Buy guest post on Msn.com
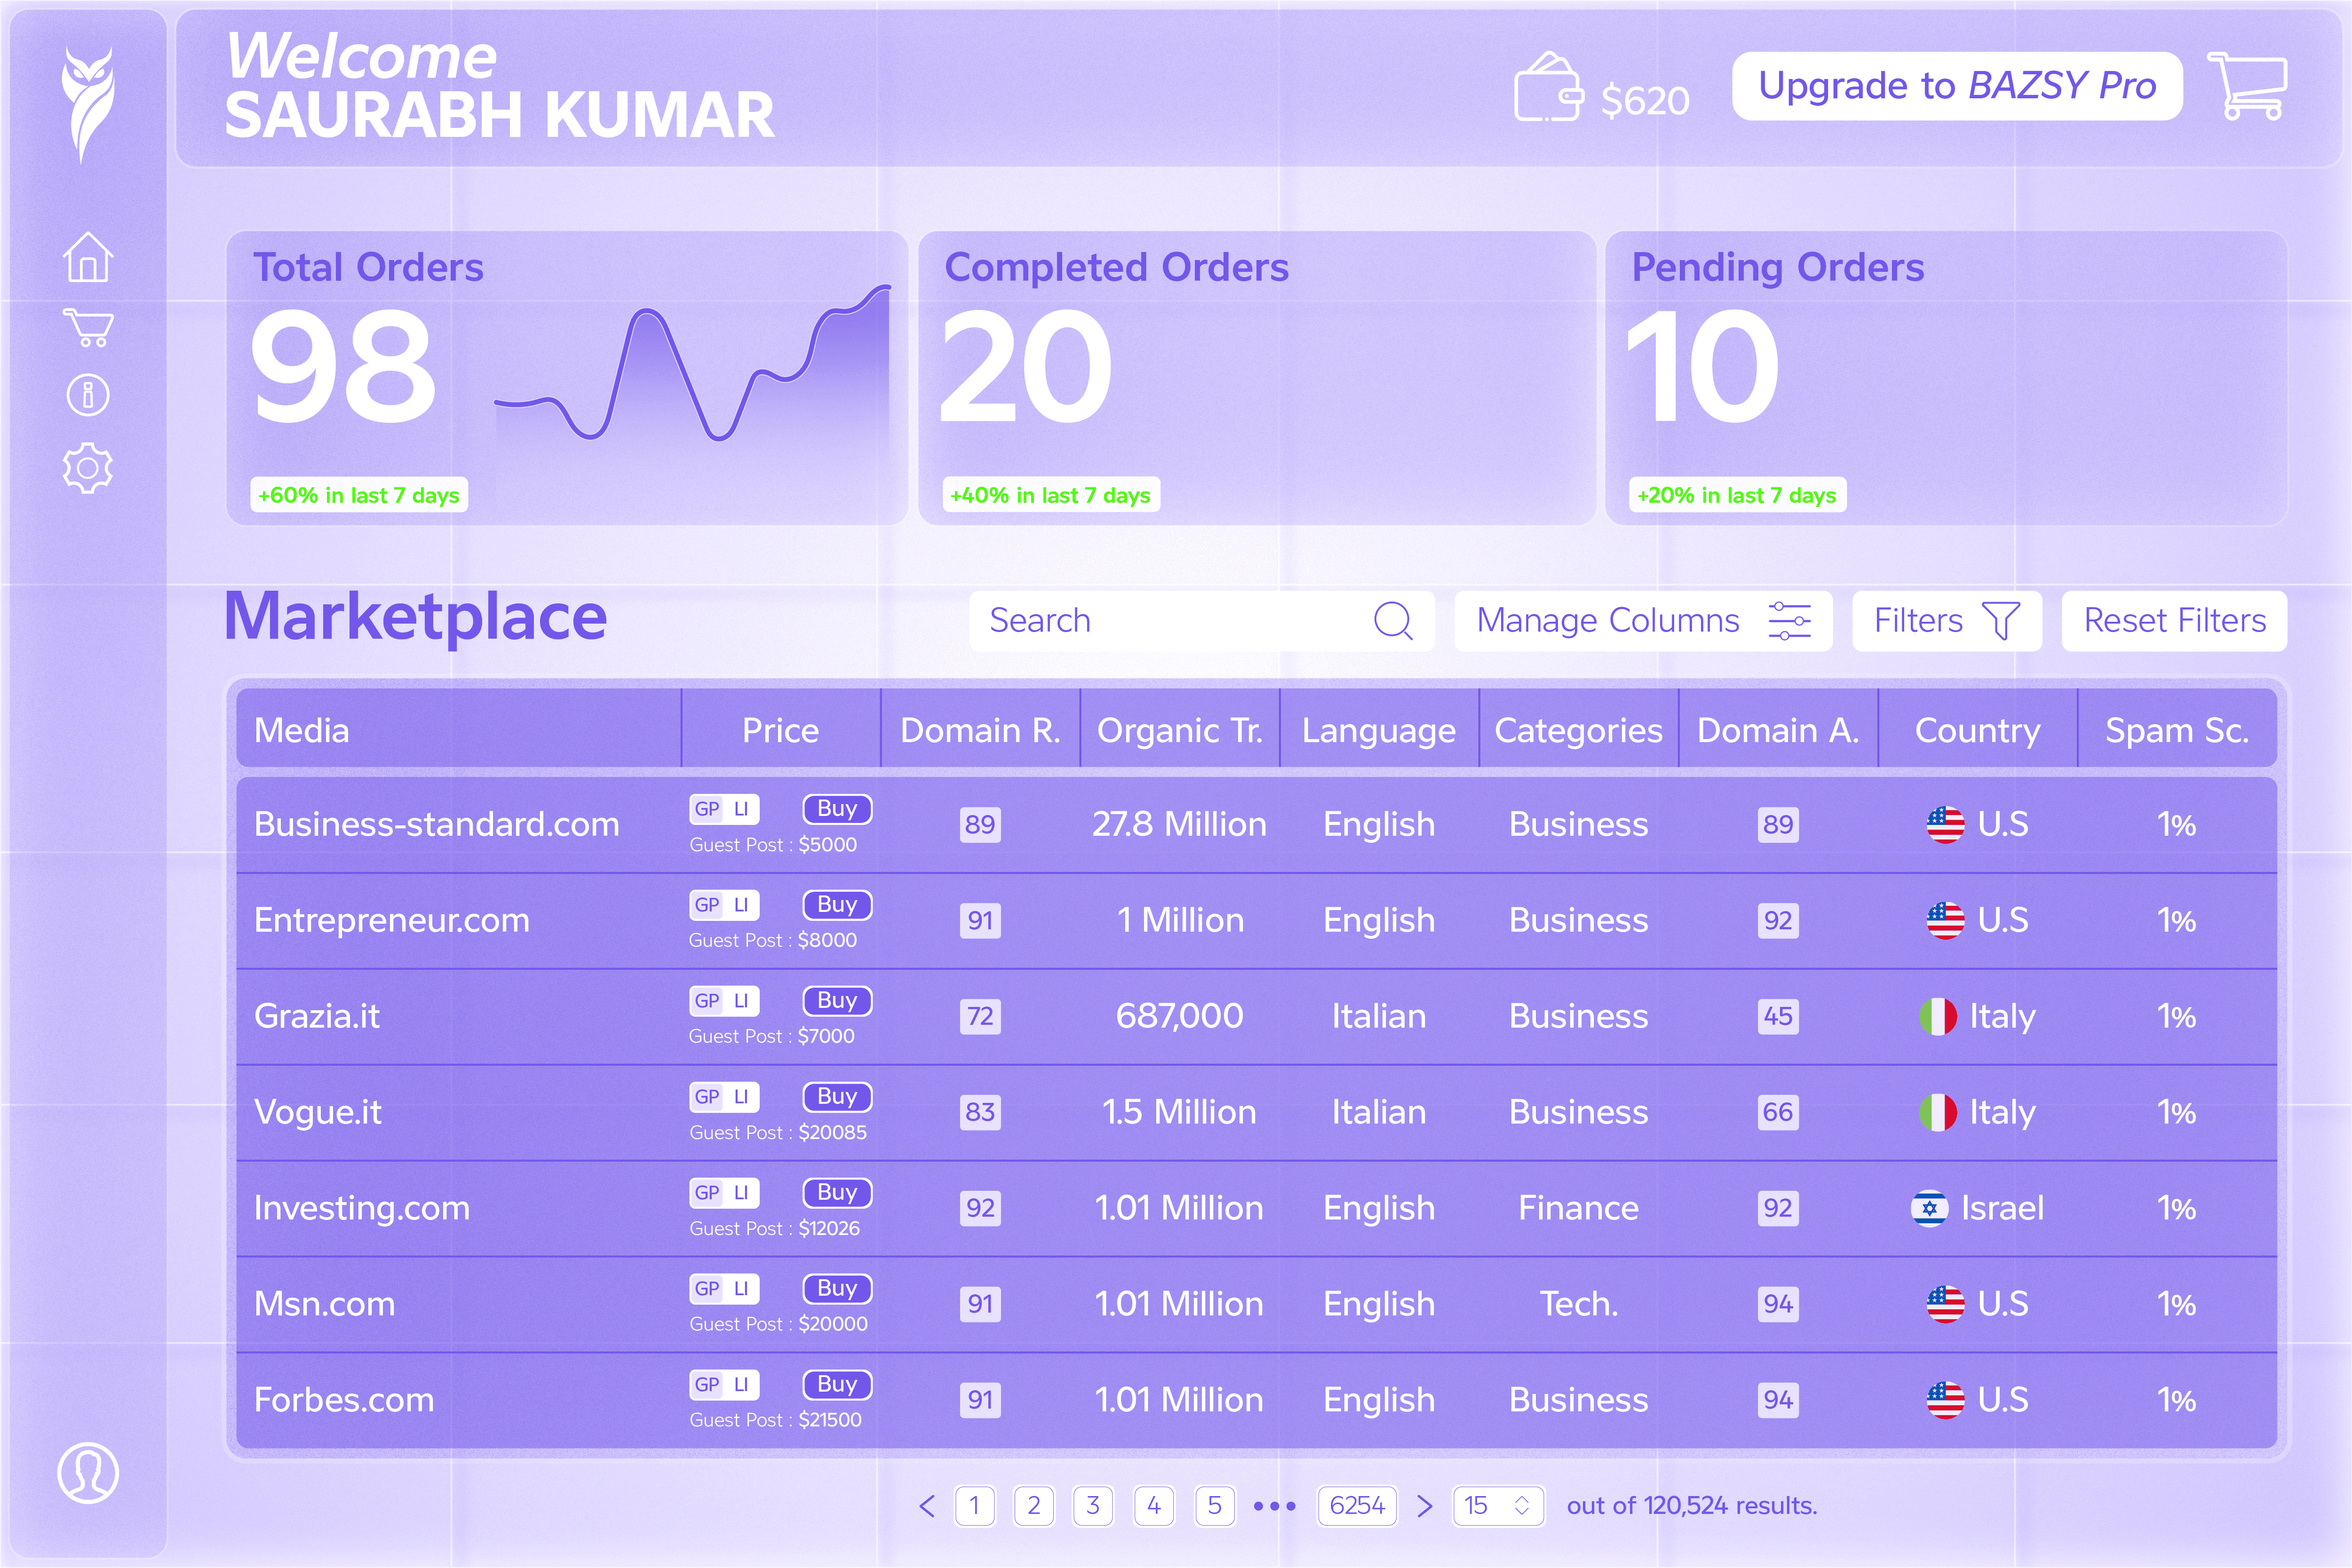 [x=838, y=1289]
